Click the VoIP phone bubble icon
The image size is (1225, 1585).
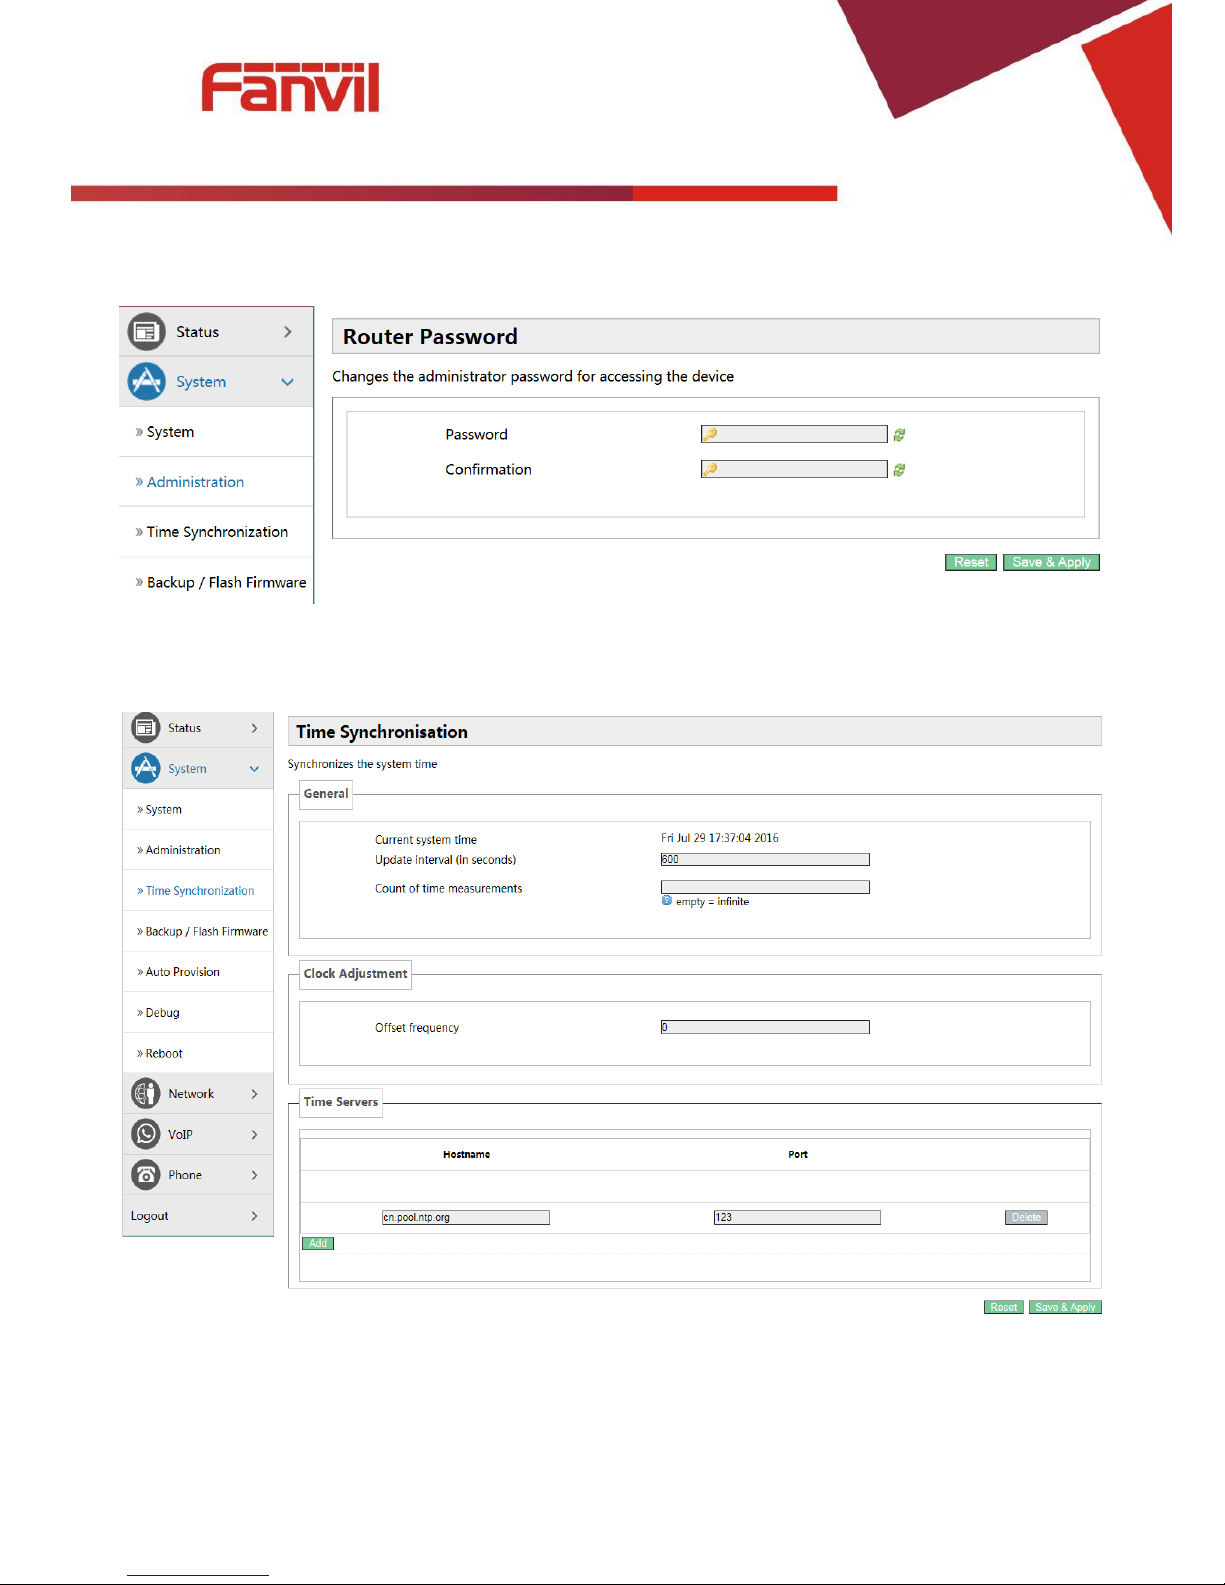click(x=146, y=1134)
